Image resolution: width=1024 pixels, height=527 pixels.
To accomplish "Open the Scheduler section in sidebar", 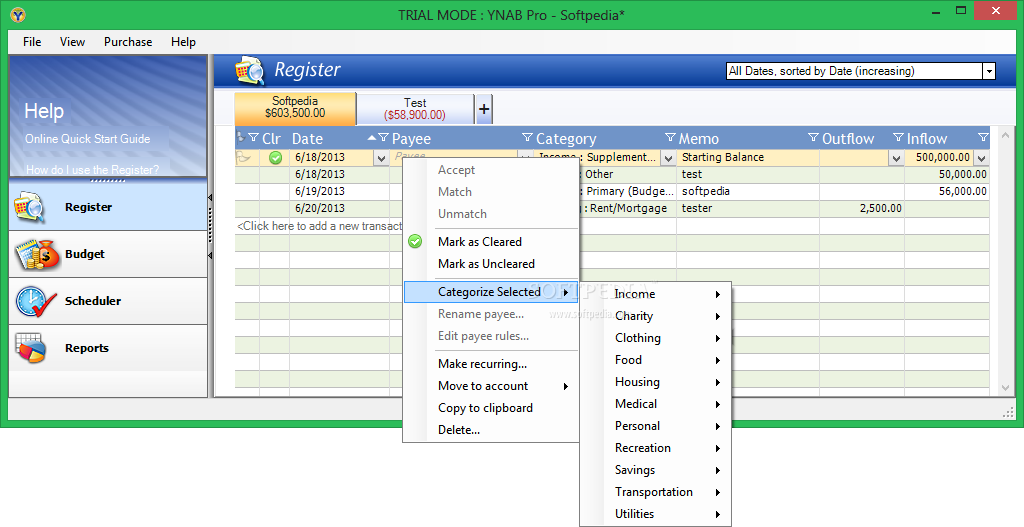I will tap(108, 301).
